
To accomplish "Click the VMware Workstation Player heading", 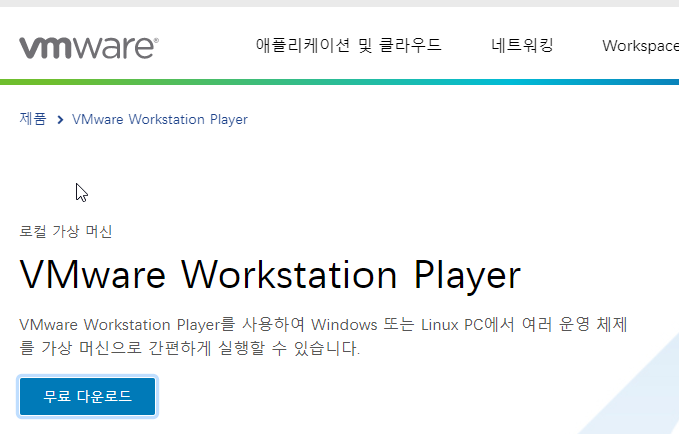I will [x=270, y=275].
